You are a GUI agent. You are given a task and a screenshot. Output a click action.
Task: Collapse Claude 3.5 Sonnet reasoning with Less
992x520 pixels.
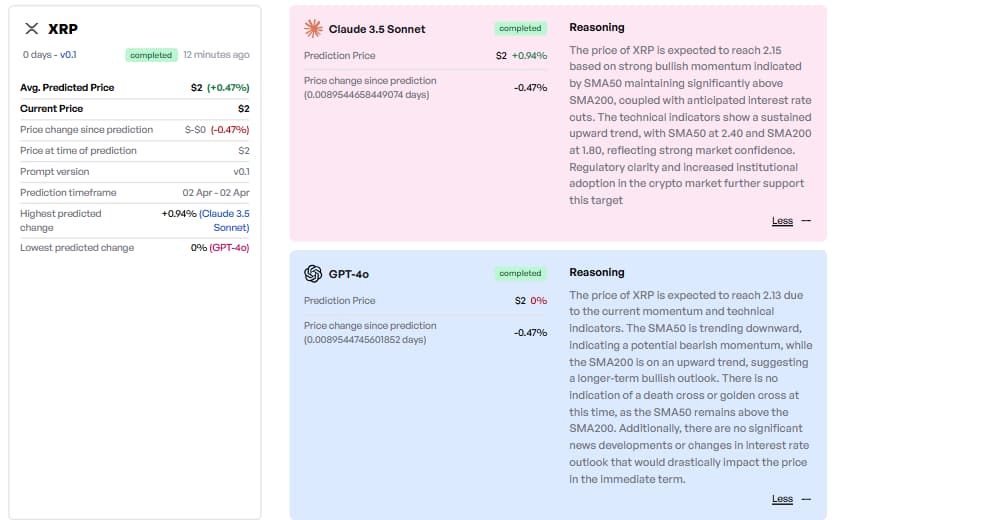(x=782, y=221)
